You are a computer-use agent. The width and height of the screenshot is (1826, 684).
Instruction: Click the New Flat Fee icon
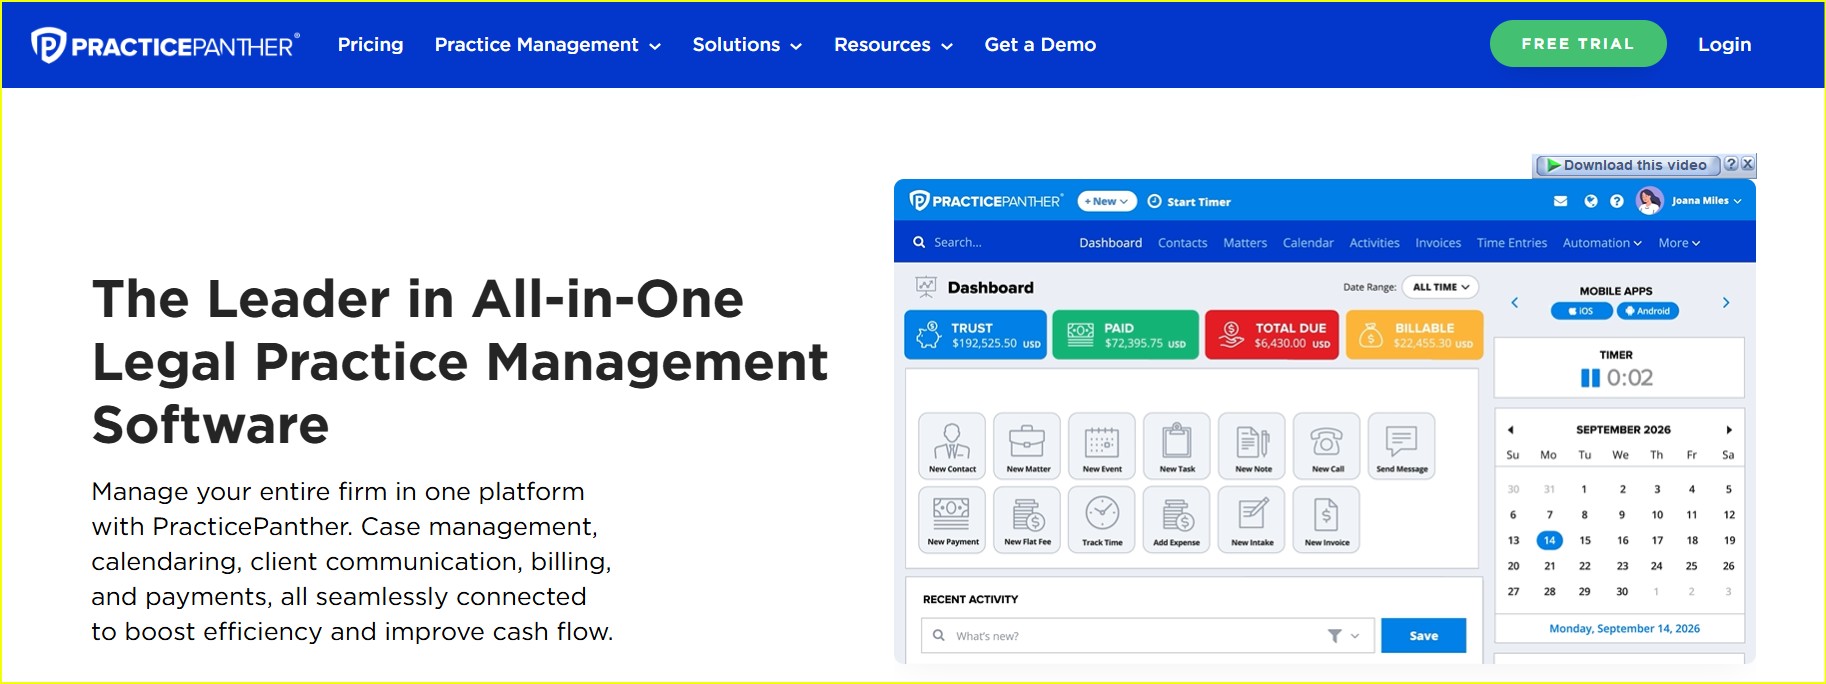coord(1027,520)
